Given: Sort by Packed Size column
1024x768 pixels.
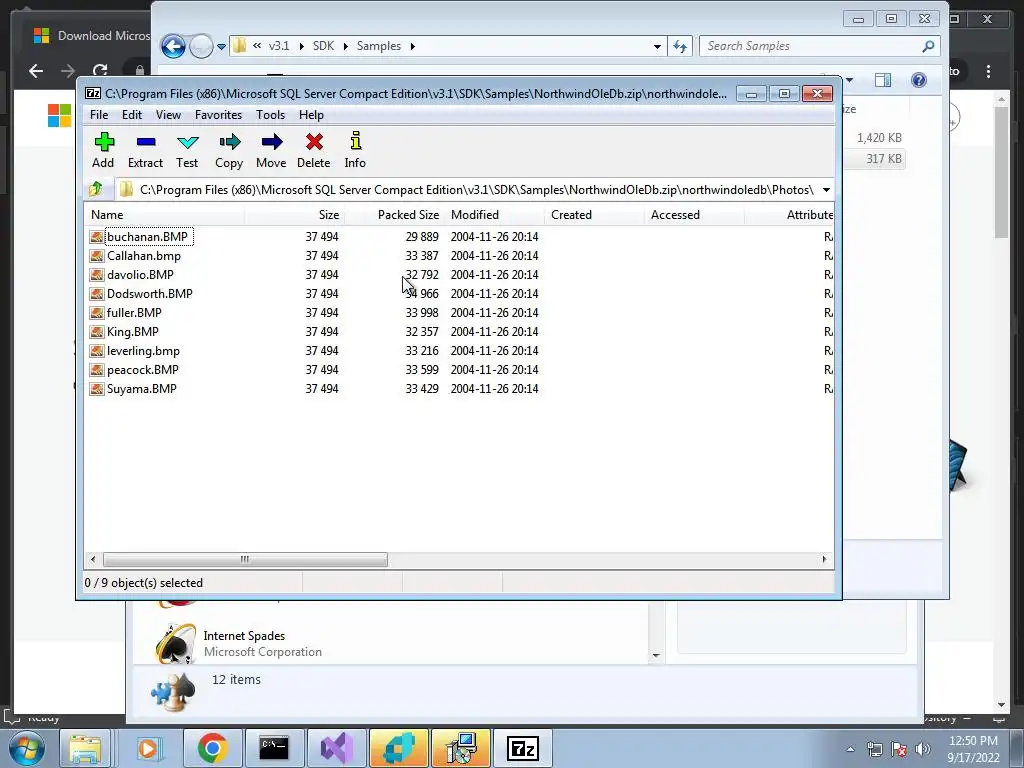Looking at the screenshot, I should click(395, 215).
